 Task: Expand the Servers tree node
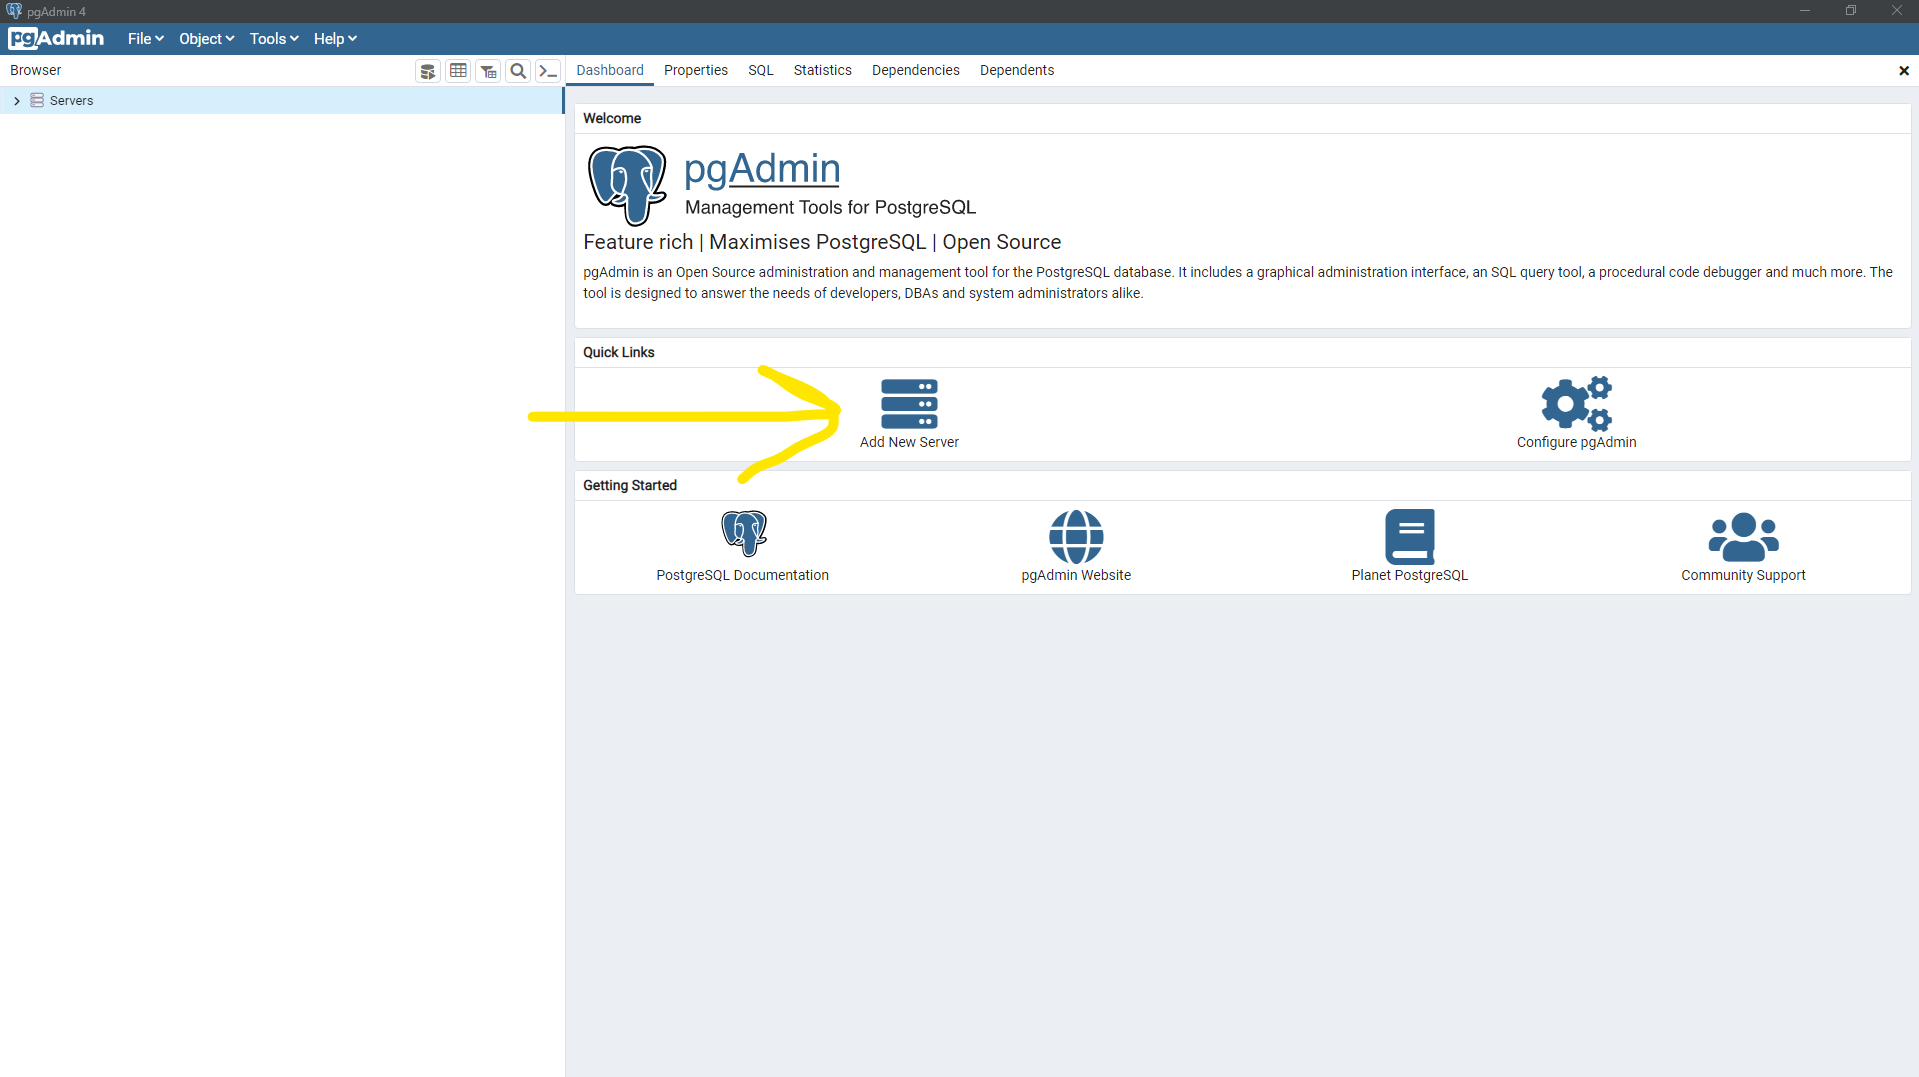(16, 100)
